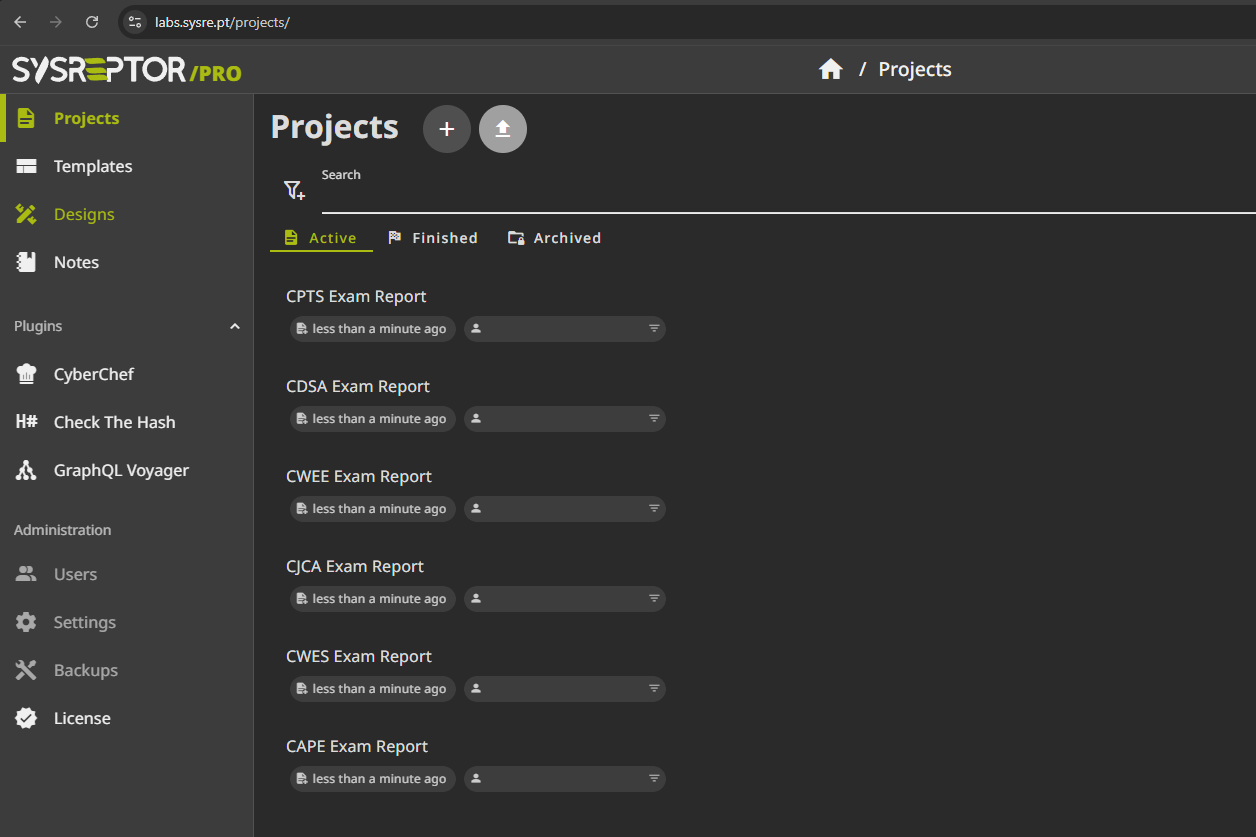Open member filter on CPTS Exam Report
The height and width of the screenshot is (837, 1256).
pos(654,329)
